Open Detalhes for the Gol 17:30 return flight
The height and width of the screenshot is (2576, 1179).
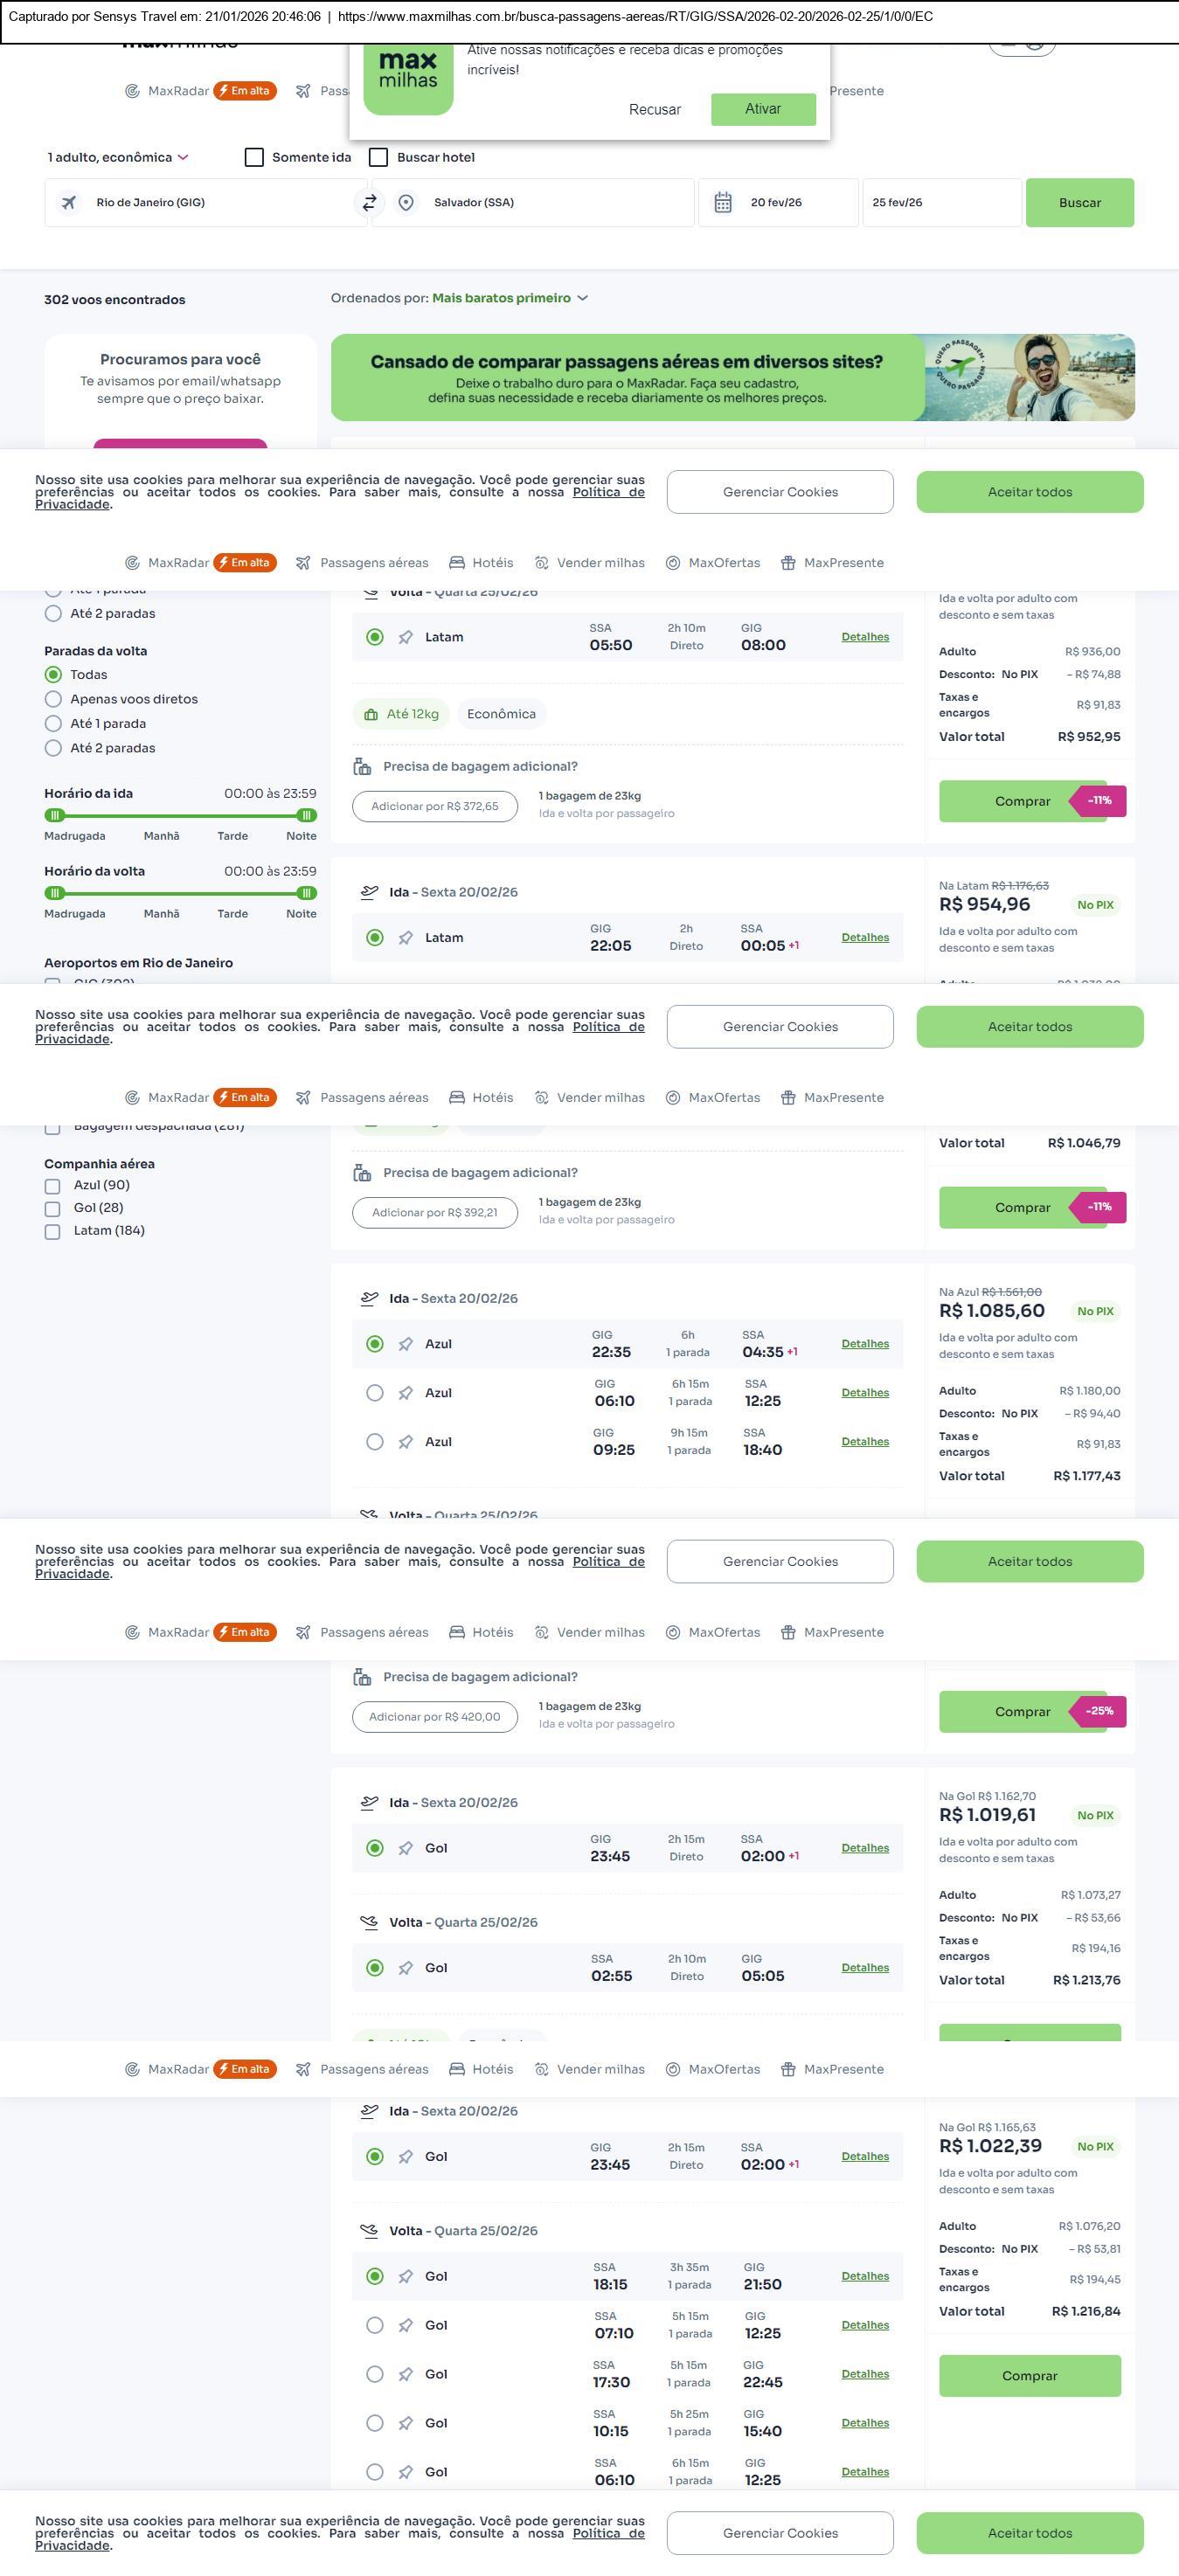[x=864, y=2374]
